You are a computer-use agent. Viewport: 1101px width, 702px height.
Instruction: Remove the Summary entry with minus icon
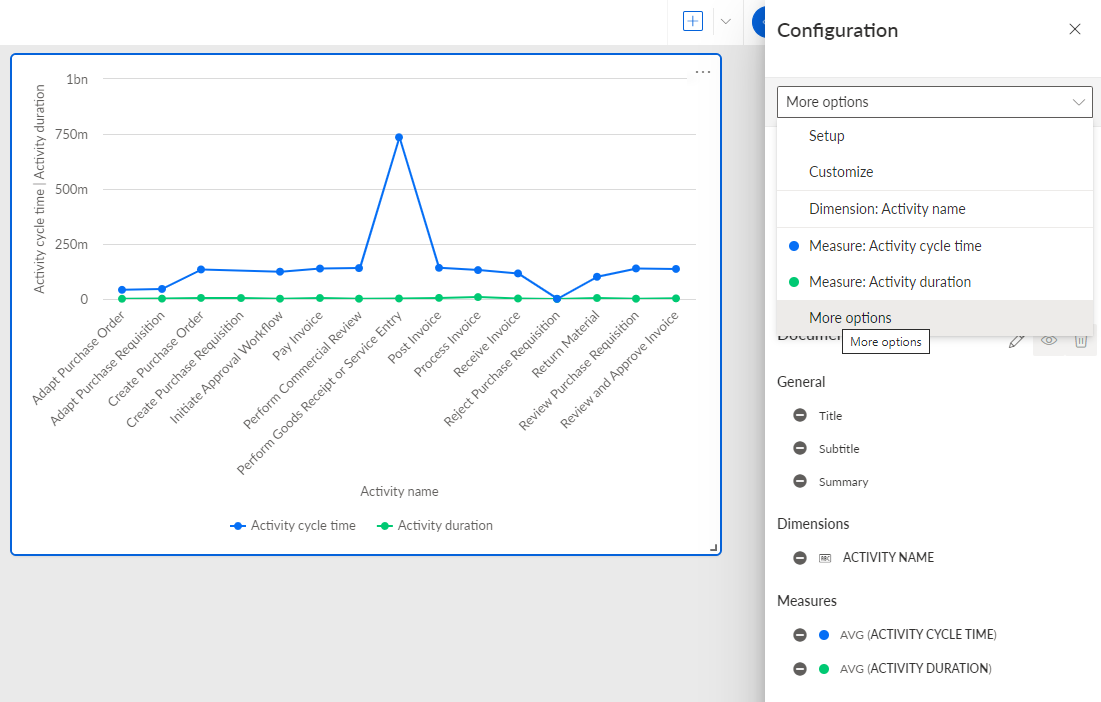pyautogui.click(x=800, y=481)
